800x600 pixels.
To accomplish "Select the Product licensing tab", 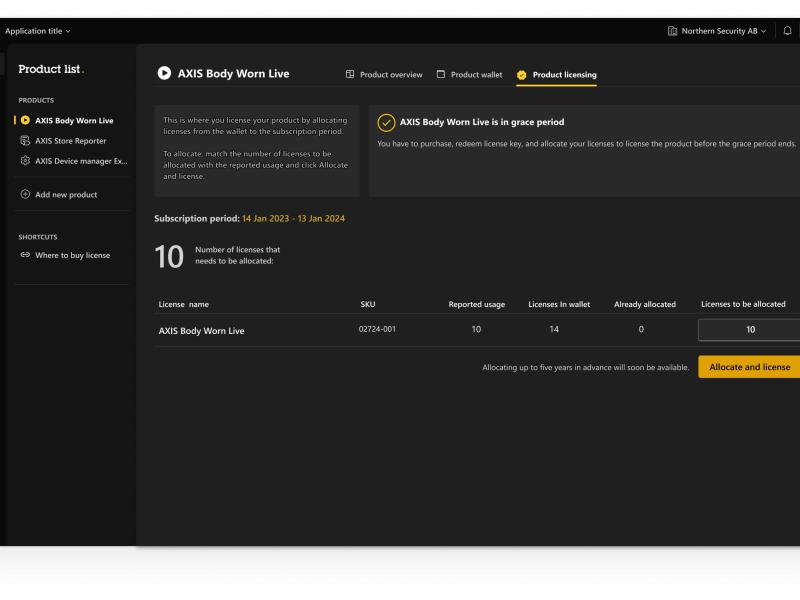I will [557, 74].
